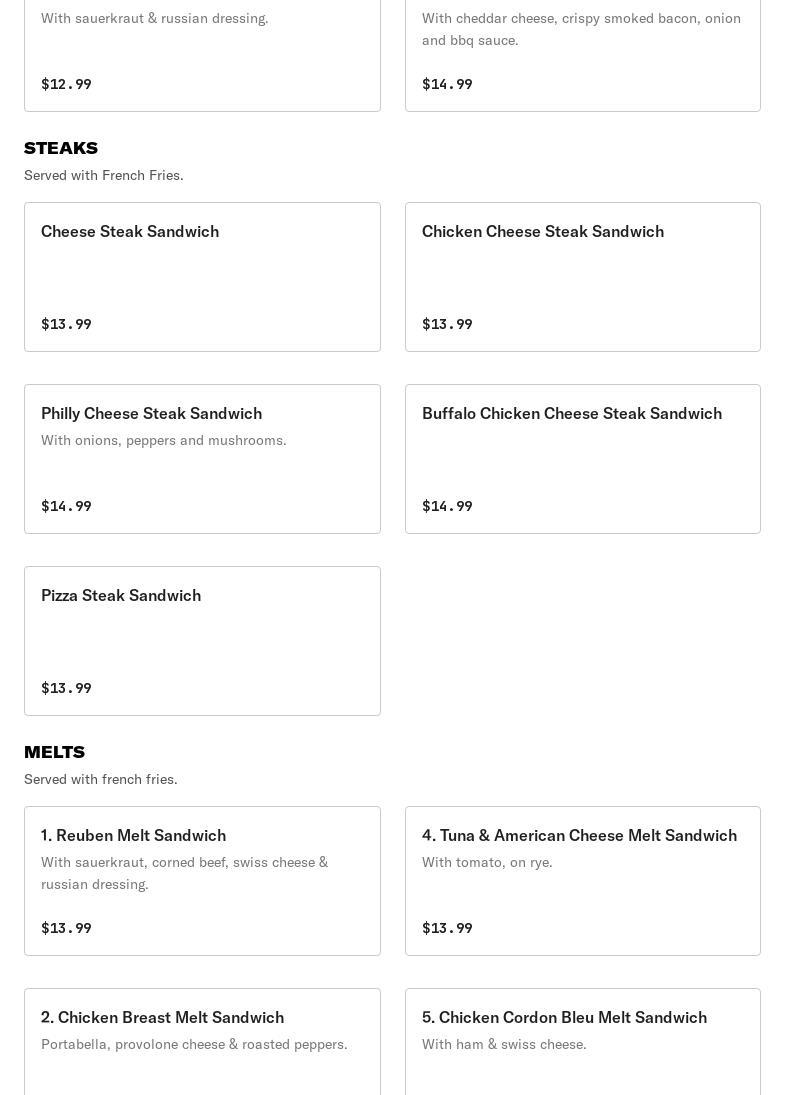This screenshot has width=785, height=1095.
Task: Select the sauerkraut & russian dressing item
Action: [x=203, y=56]
